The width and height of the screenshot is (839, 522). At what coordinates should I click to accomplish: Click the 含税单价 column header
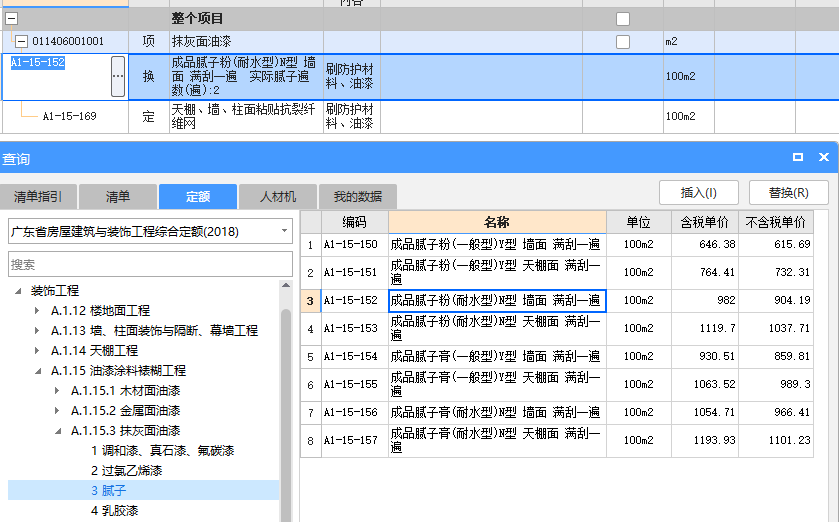tap(705, 222)
